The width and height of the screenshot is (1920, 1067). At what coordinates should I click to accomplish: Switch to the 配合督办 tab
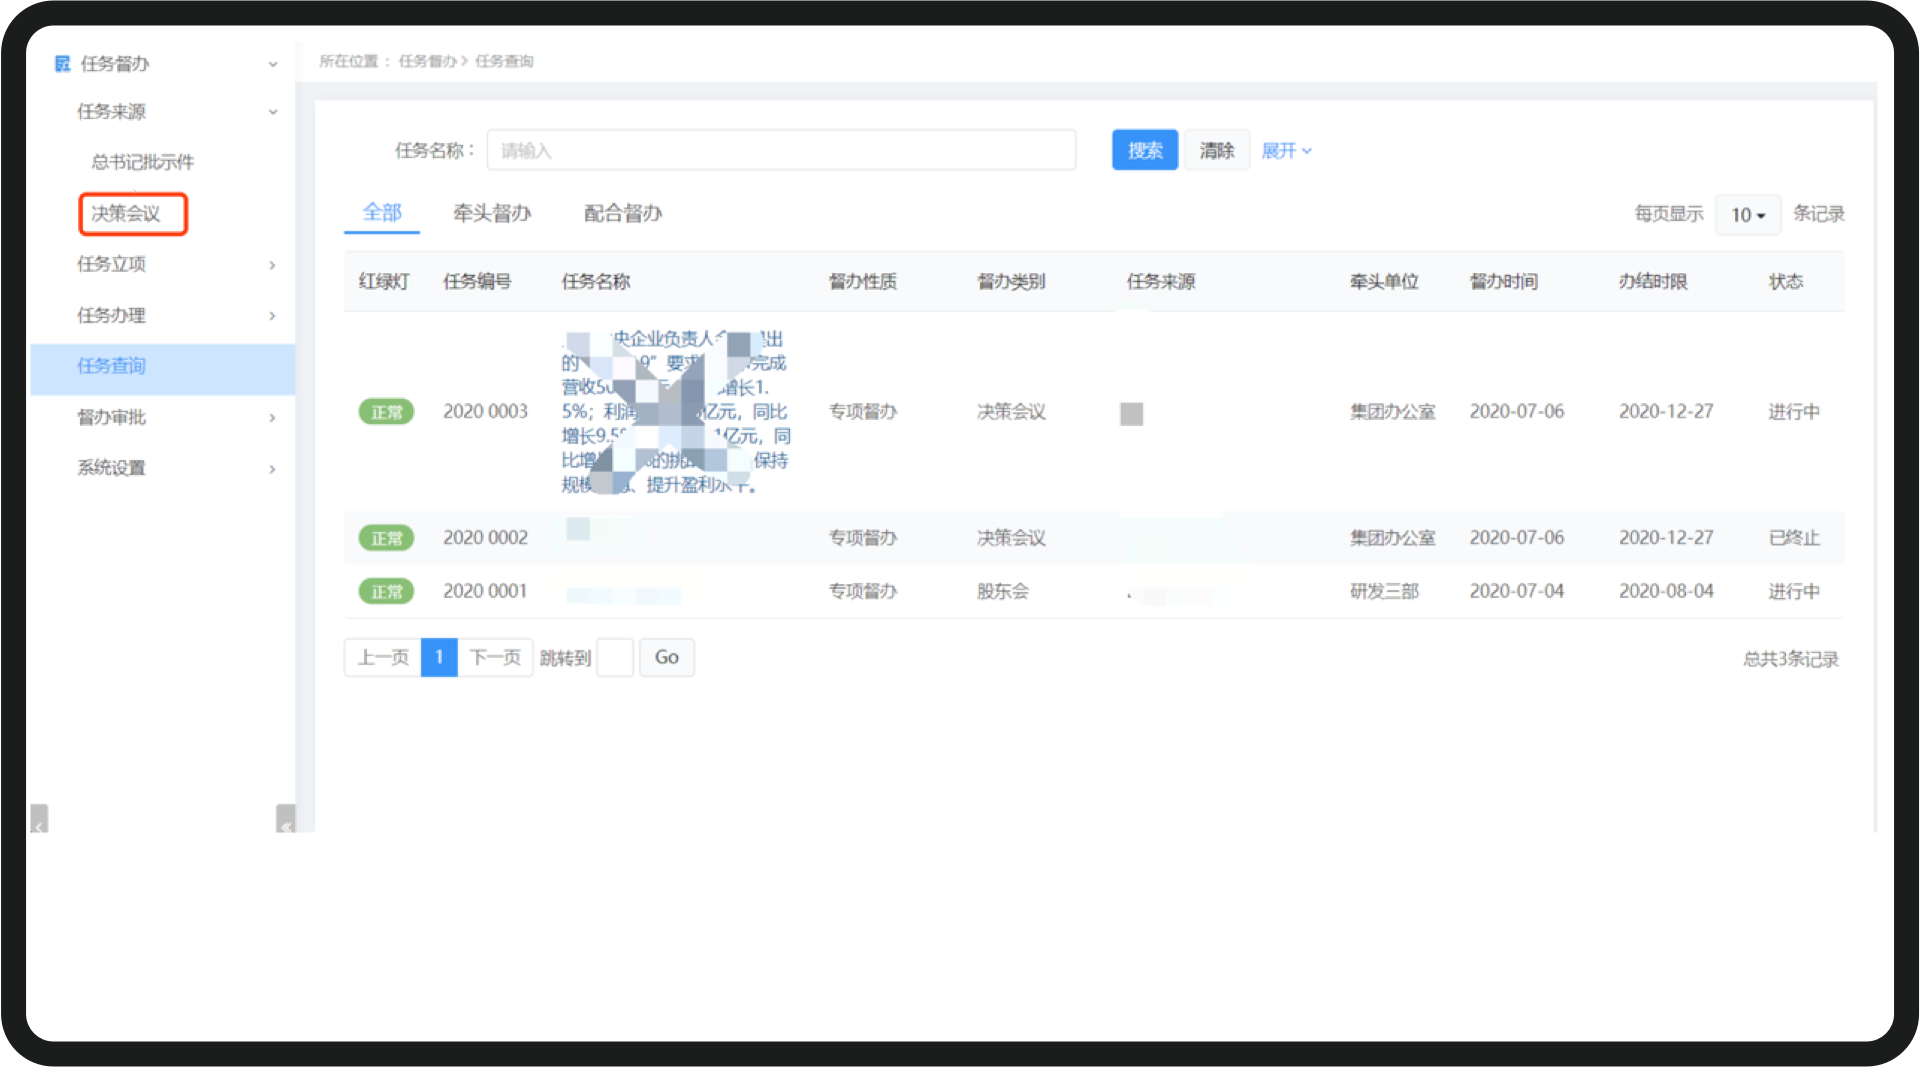[x=623, y=213]
